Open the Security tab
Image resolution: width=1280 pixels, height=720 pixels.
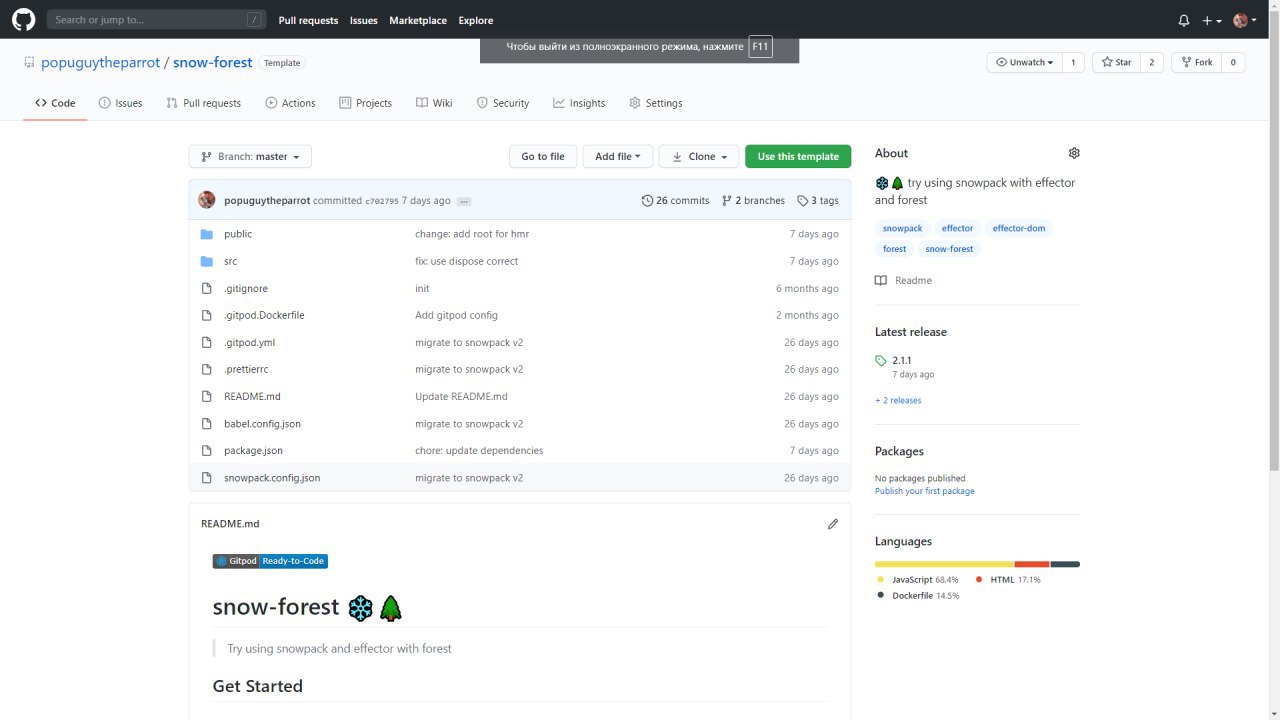tap(502, 103)
